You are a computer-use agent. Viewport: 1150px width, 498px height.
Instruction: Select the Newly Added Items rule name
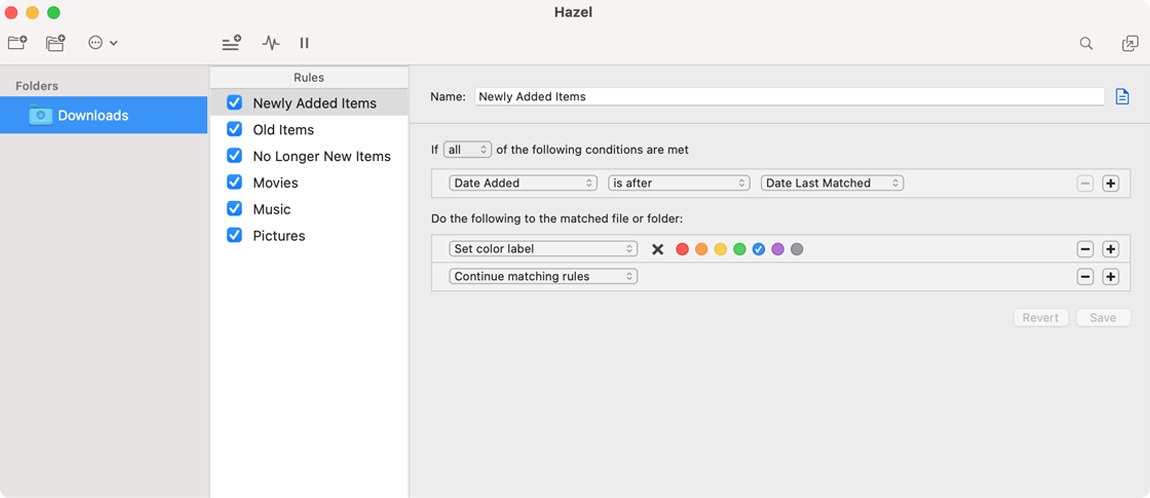315,103
